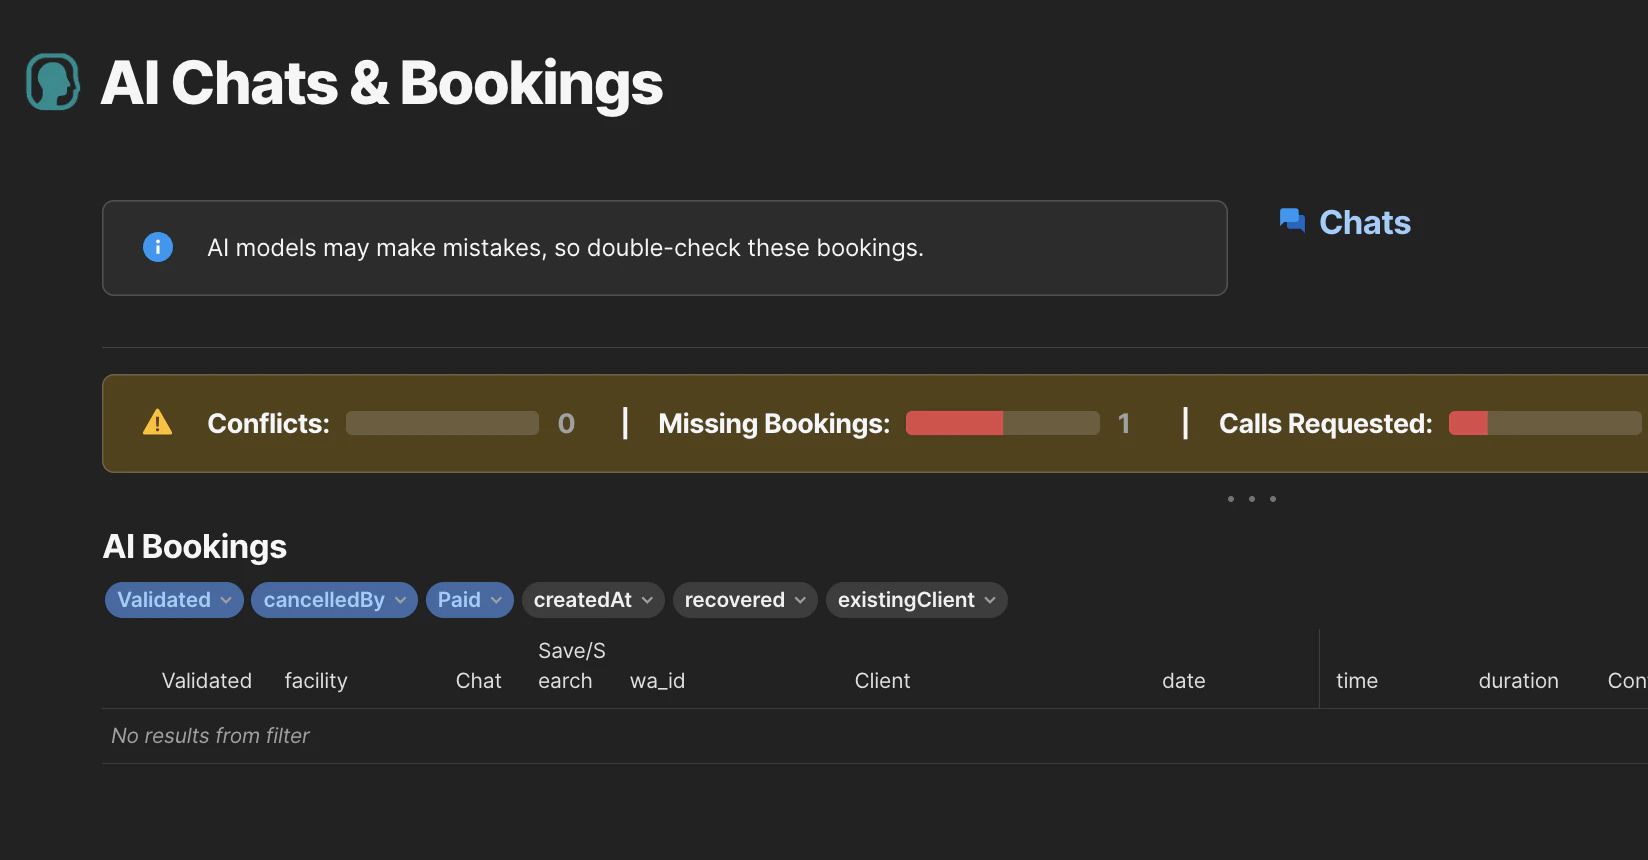Click the three-dot resize handle
This screenshot has width=1648, height=860.
tap(1251, 498)
